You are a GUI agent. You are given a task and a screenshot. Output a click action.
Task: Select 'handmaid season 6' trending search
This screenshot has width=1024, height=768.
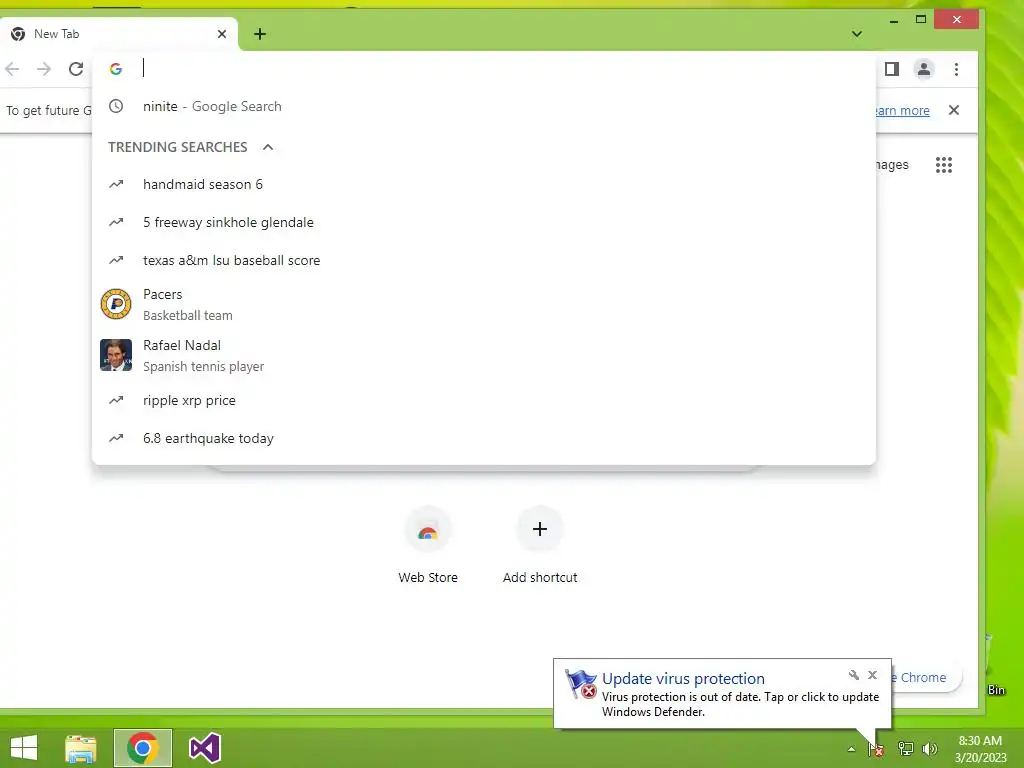484,184
